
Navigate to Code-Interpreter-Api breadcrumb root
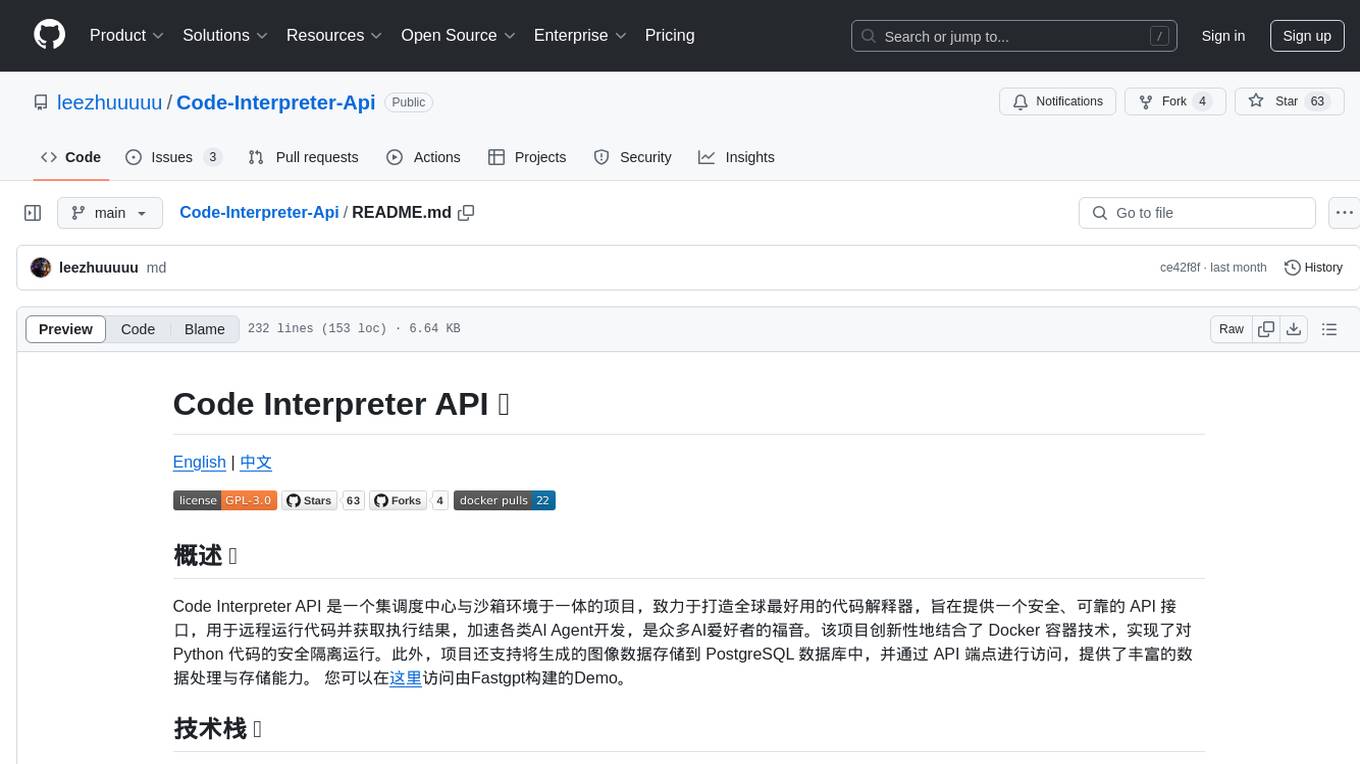coord(259,213)
